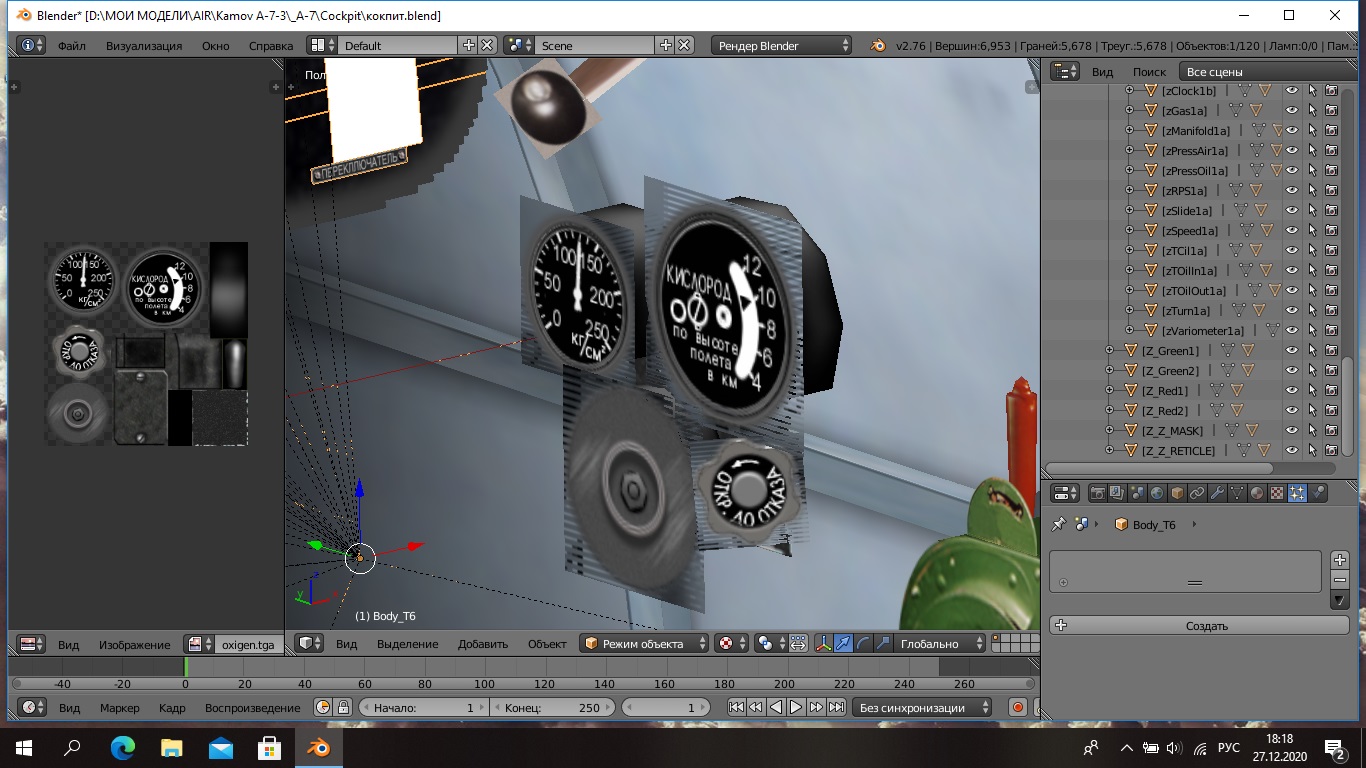This screenshot has height=768, width=1366.
Task: Click the outliner search menu
Action: [x=1149, y=71]
